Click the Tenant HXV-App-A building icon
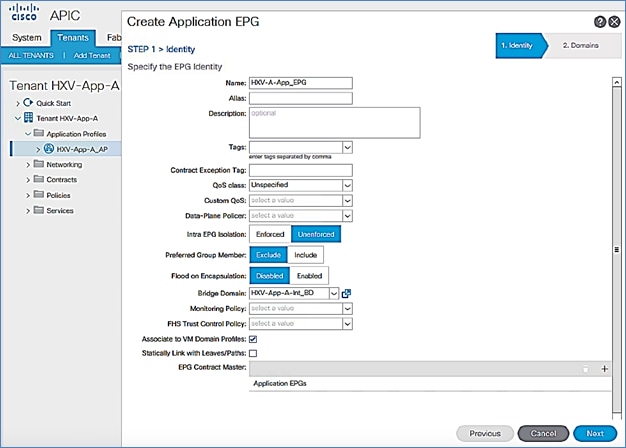Screen dimensions: 626x448 (x=28, y=118)
